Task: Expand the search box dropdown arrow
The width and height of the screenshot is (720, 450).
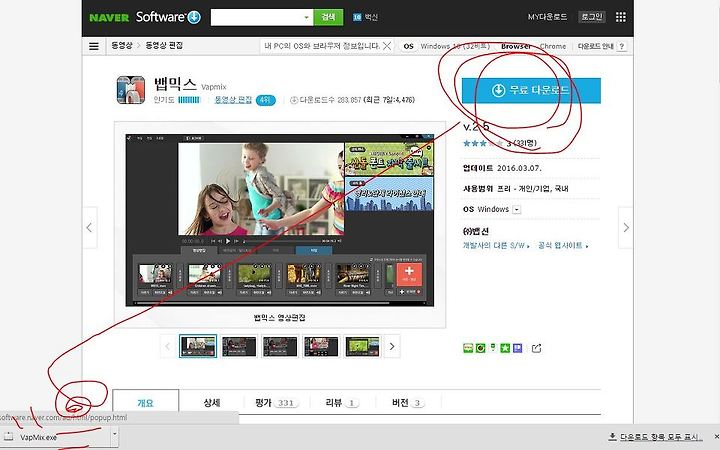Action: [307, 17]
